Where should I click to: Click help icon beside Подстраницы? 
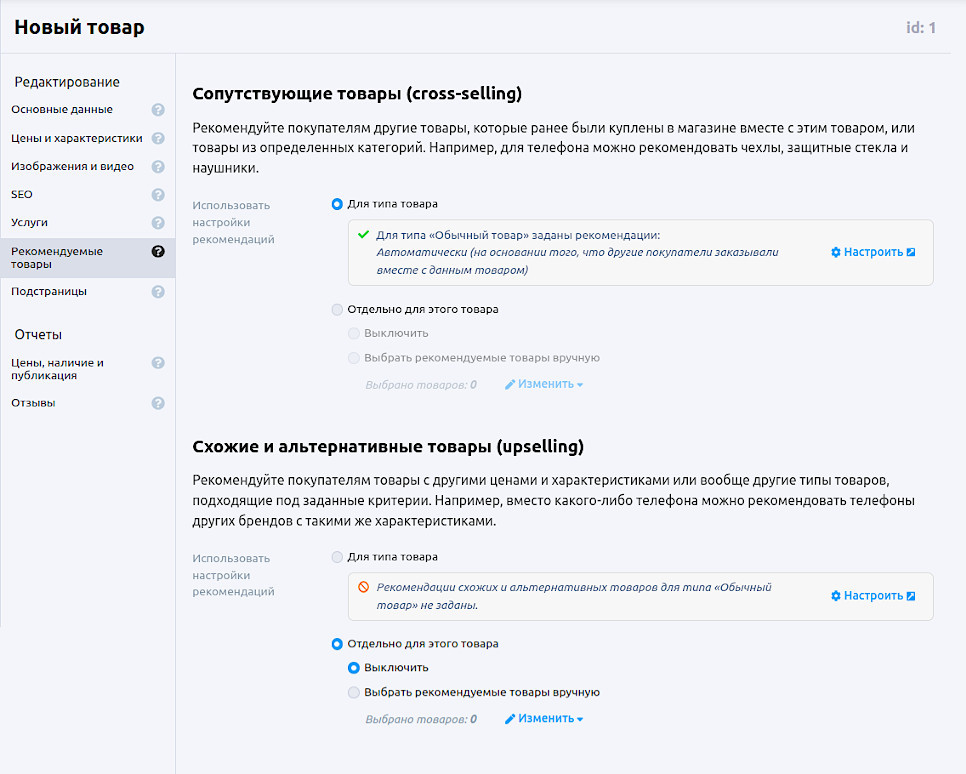(x=158, y=292)
